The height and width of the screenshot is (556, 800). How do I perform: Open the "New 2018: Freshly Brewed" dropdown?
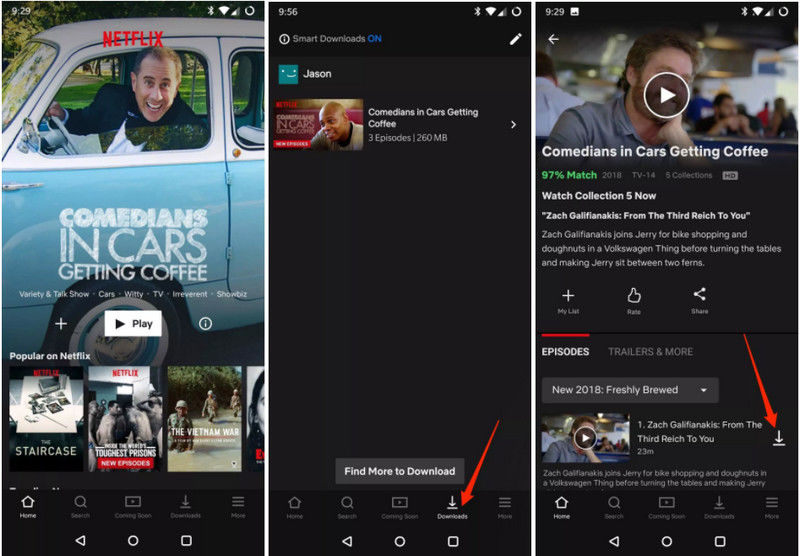point(629,390)
